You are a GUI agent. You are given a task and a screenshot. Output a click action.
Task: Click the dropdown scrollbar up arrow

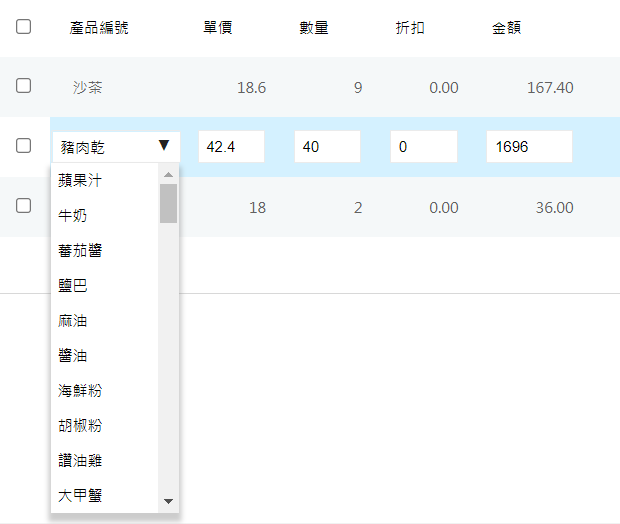click(x=168, y=174)
